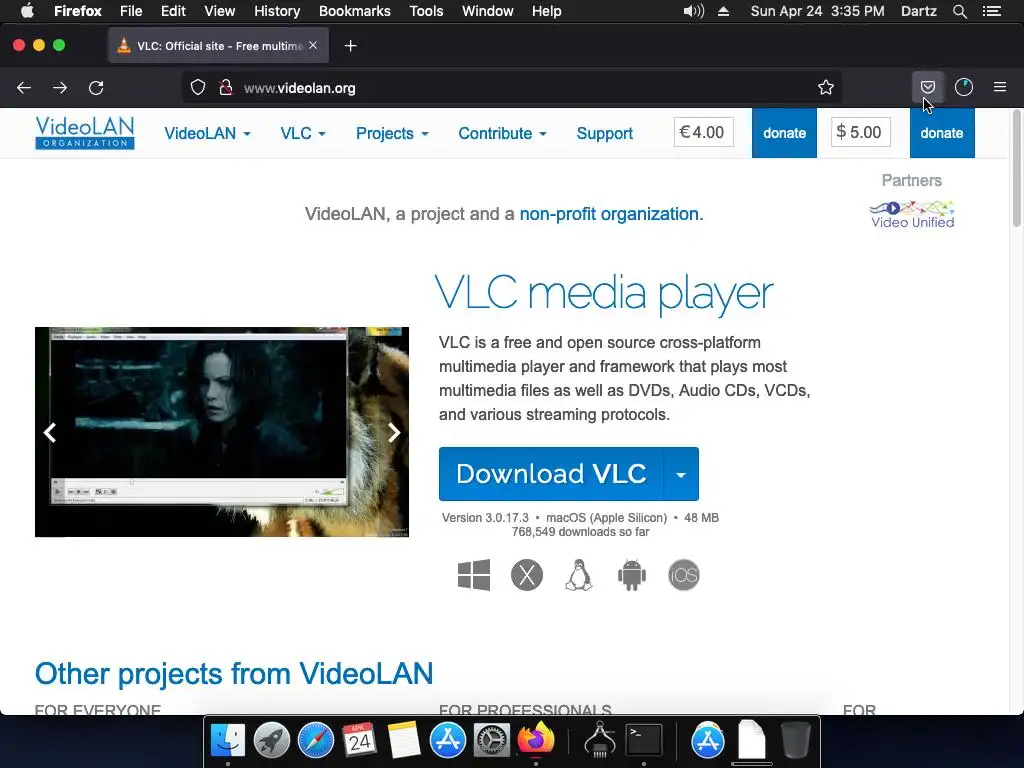Close the VLC Official site tab
The height and width of the screenshot is (768, 1024).
[313, 45]
